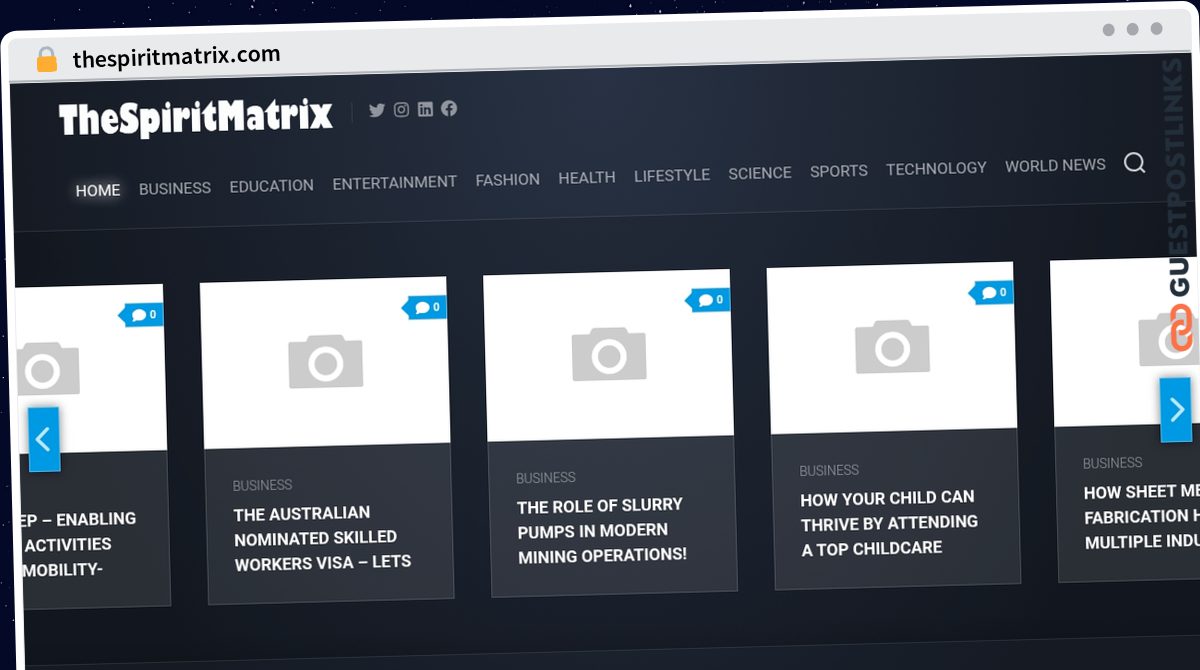Open thumbnail of Australian Visa article
Image resolution: width=1200 pixels, height=670 pixels.
(325, 363)
